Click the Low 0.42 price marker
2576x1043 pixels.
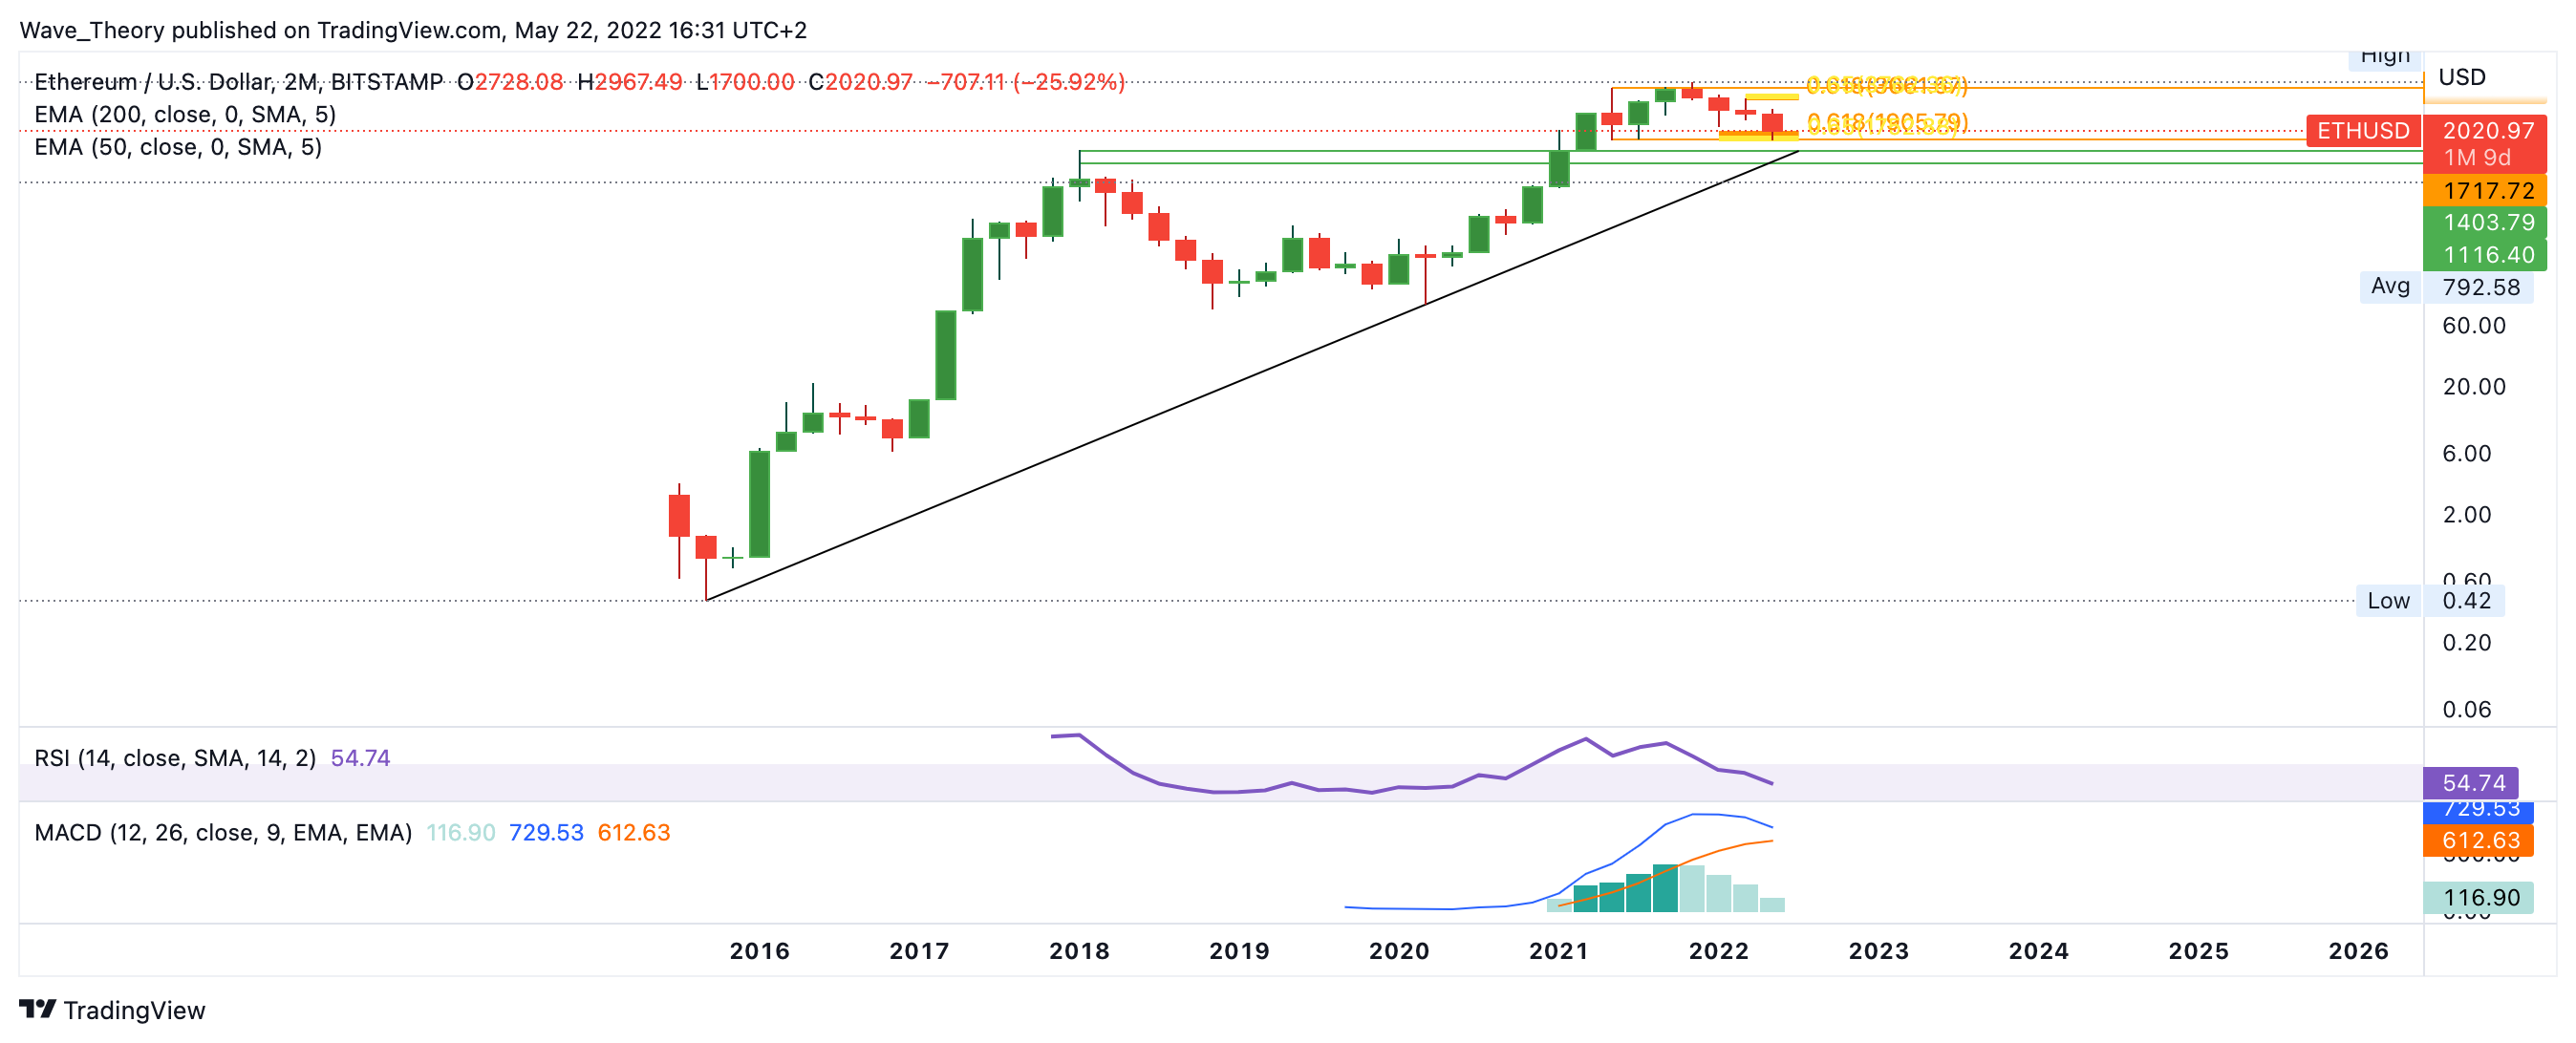click(x=2430, y=601)
